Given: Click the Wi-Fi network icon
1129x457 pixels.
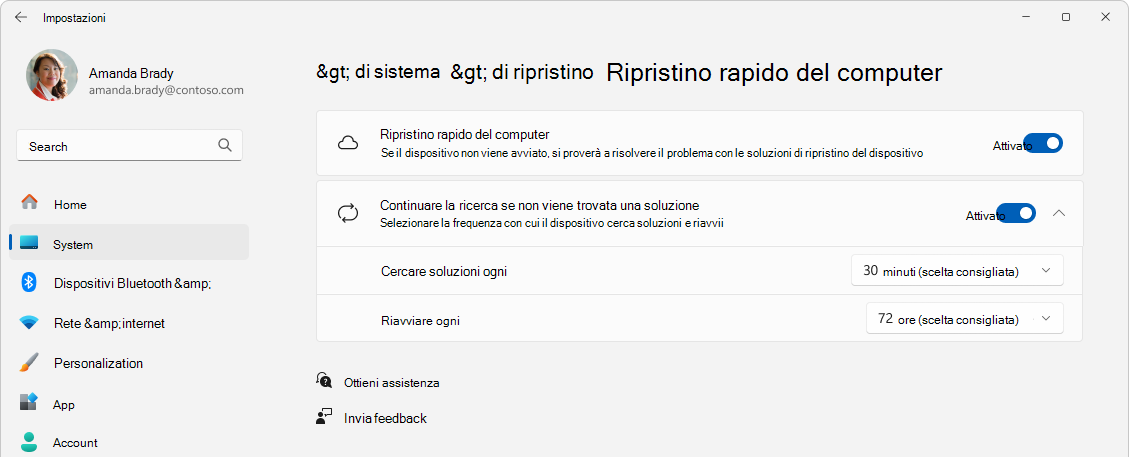Looking at the screenshot, I should pos(29,323).
